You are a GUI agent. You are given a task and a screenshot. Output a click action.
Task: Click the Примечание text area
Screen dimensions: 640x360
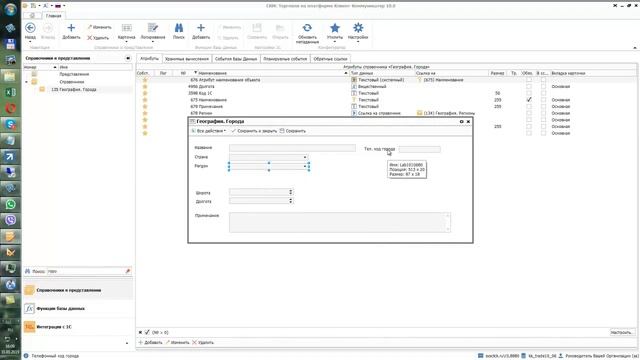click(x=340, y=222)
